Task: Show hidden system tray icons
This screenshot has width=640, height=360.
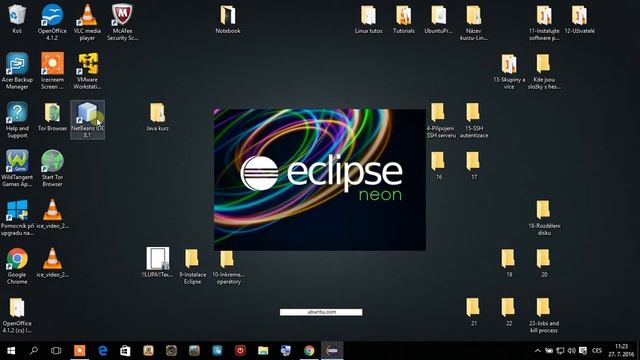Action: pyautogui.click(x=538, y=351)
